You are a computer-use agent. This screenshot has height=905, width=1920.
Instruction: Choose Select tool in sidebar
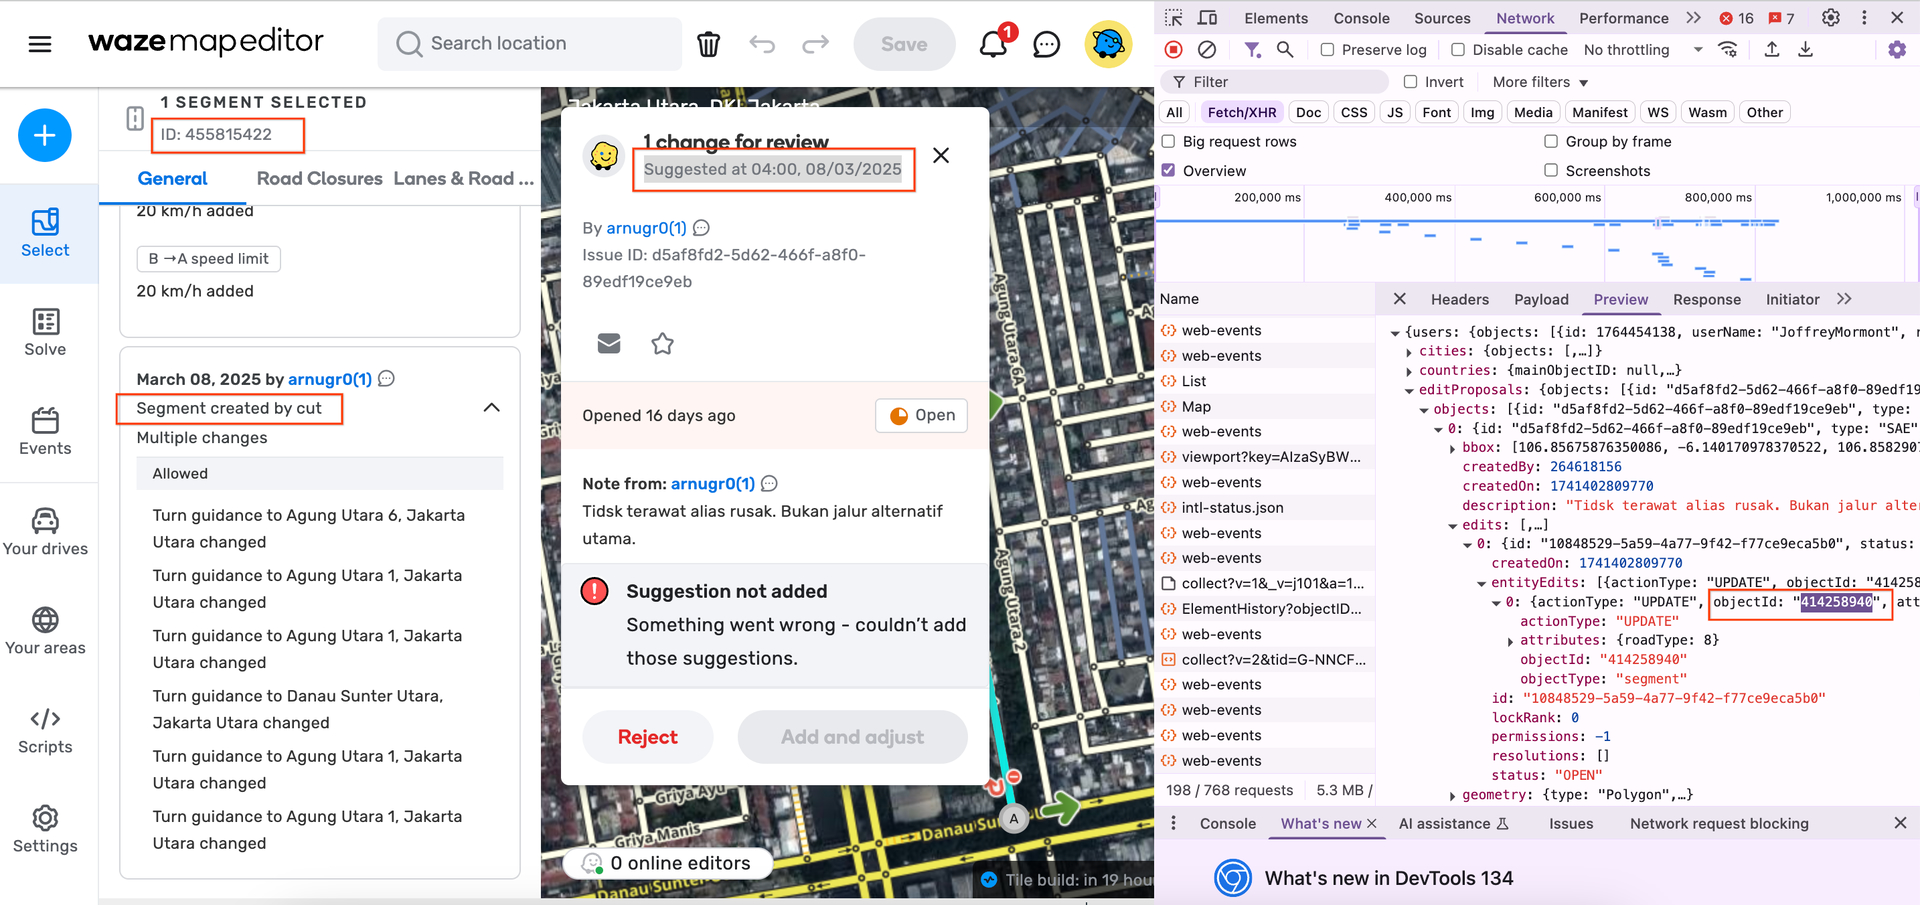coord(45,233)
